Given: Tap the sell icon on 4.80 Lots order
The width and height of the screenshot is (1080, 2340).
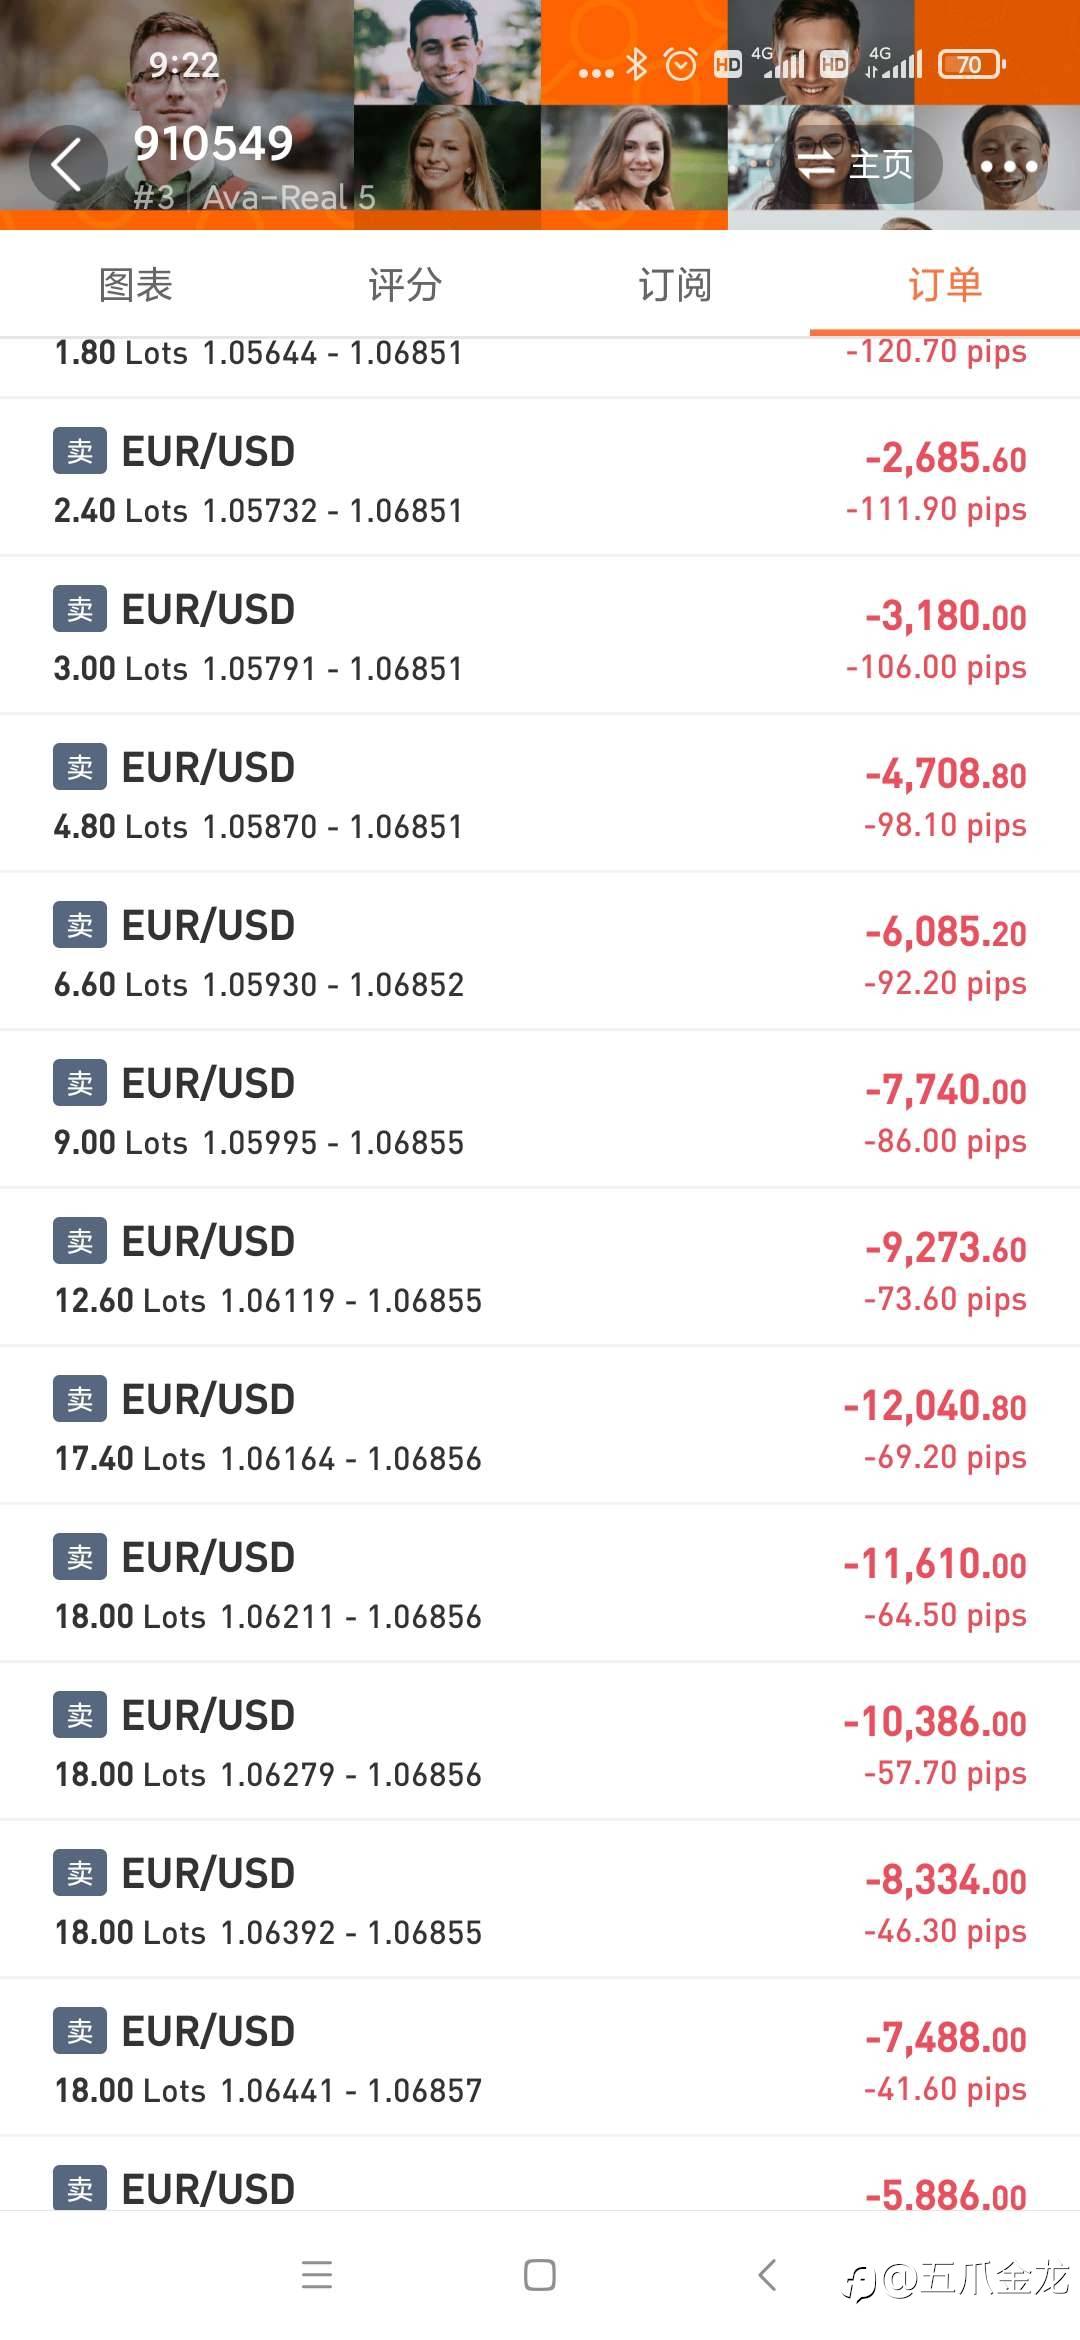Looking at the screenshot, I should 80,767.
